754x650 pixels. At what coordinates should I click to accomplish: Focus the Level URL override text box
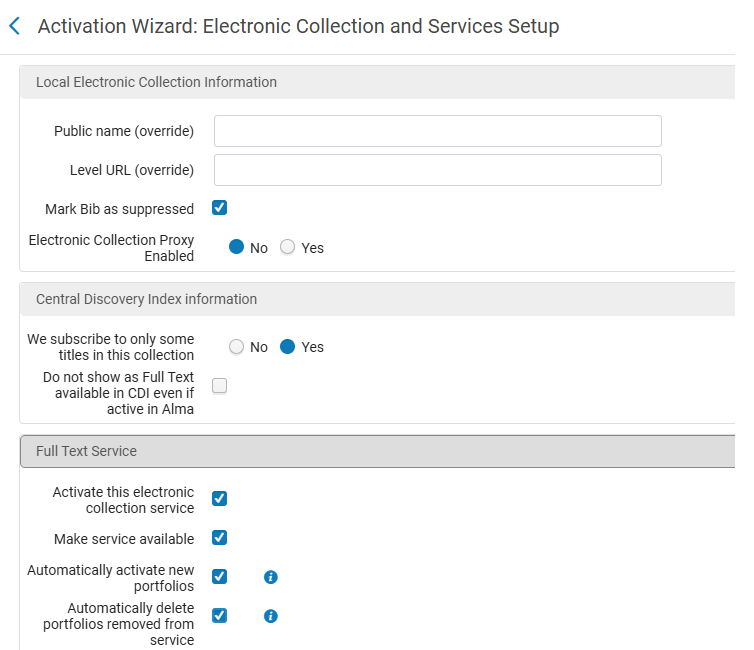pos(437,170)
